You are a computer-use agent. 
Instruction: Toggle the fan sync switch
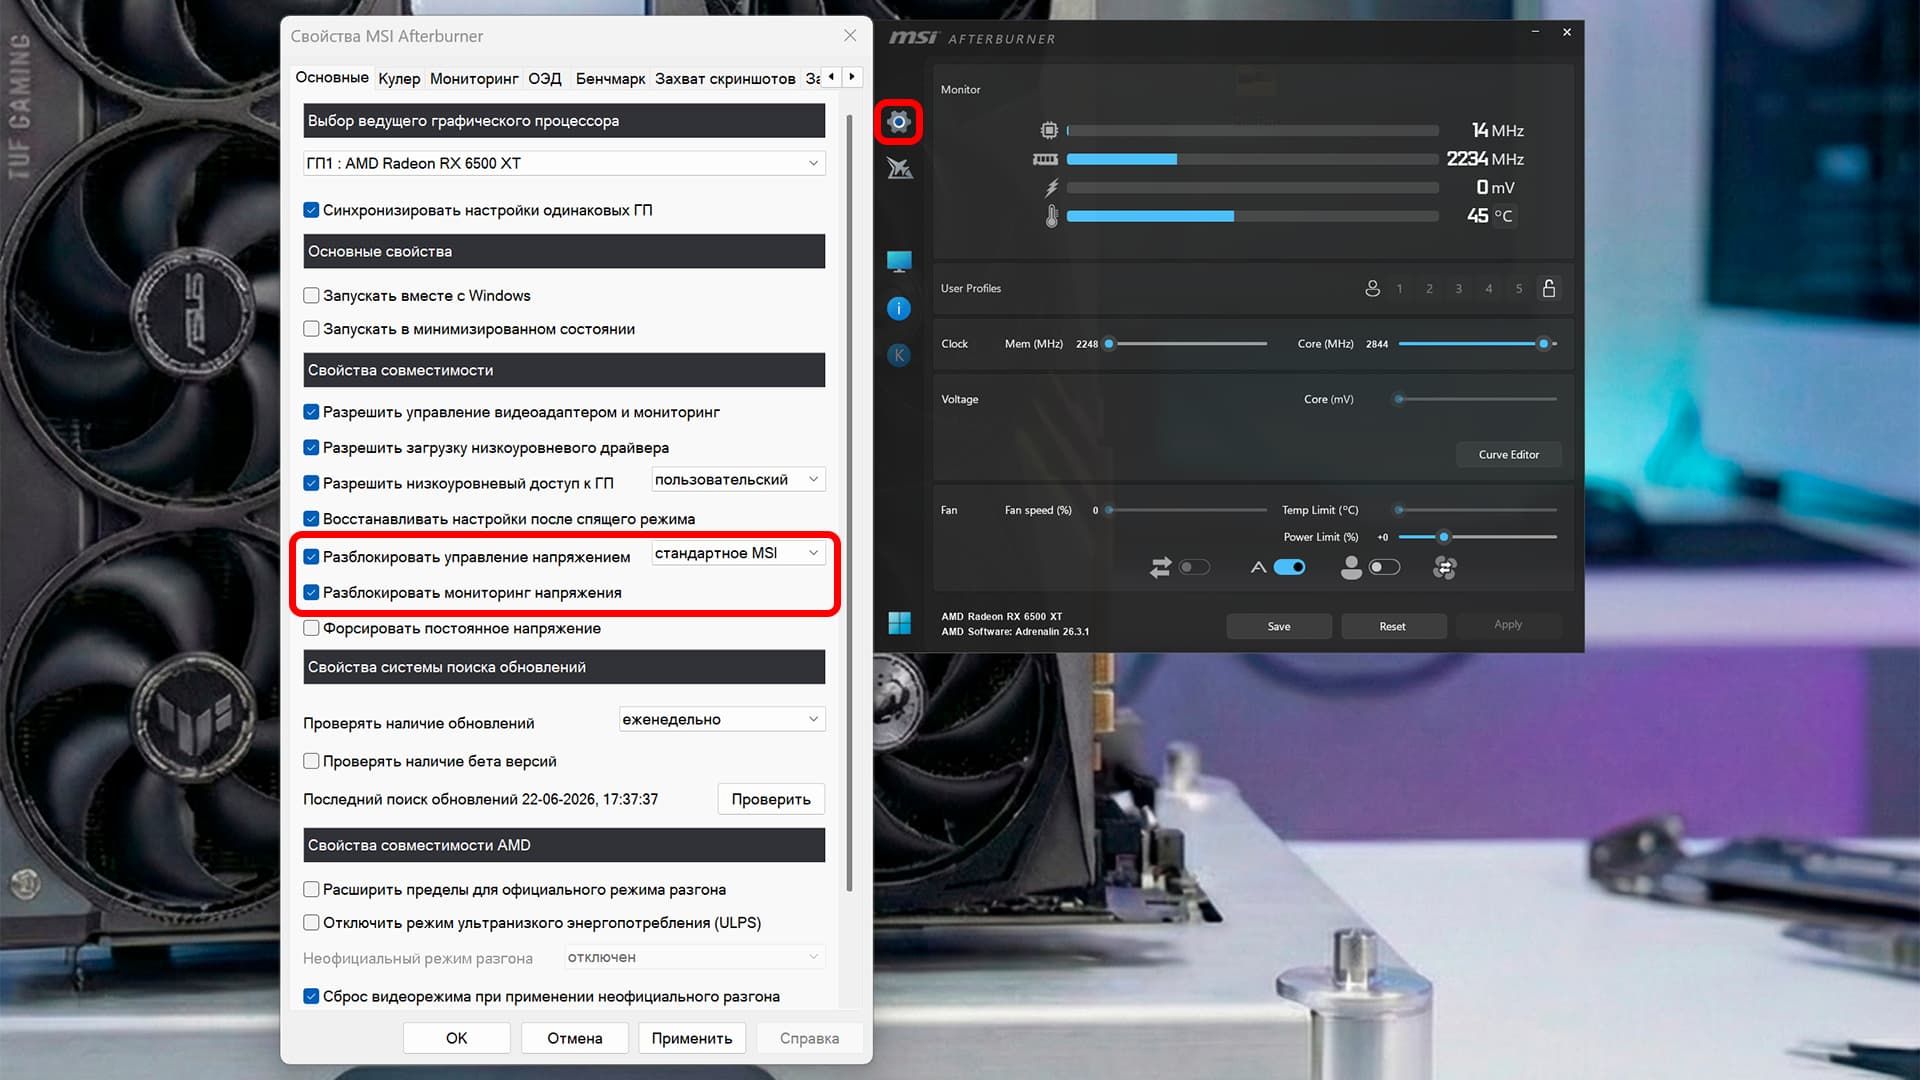1194,567
